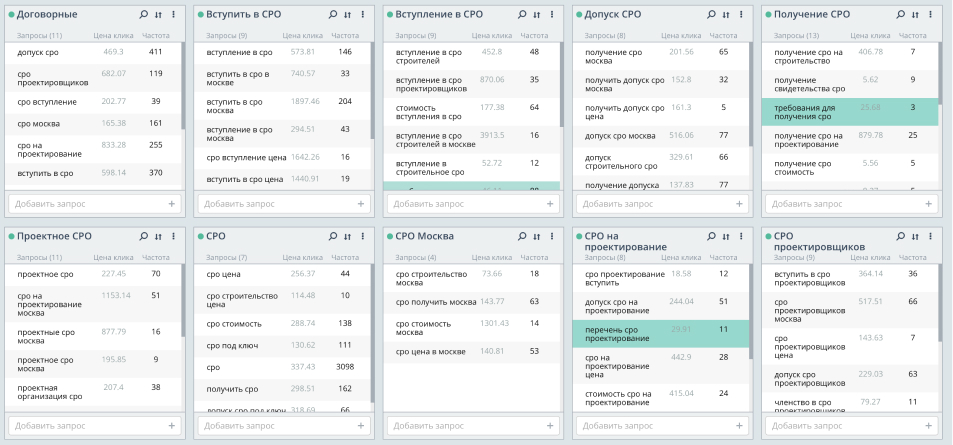Click the Частота column header in Допуск СРО
This screenshot has height=445, width=953.
coord(722,35)
